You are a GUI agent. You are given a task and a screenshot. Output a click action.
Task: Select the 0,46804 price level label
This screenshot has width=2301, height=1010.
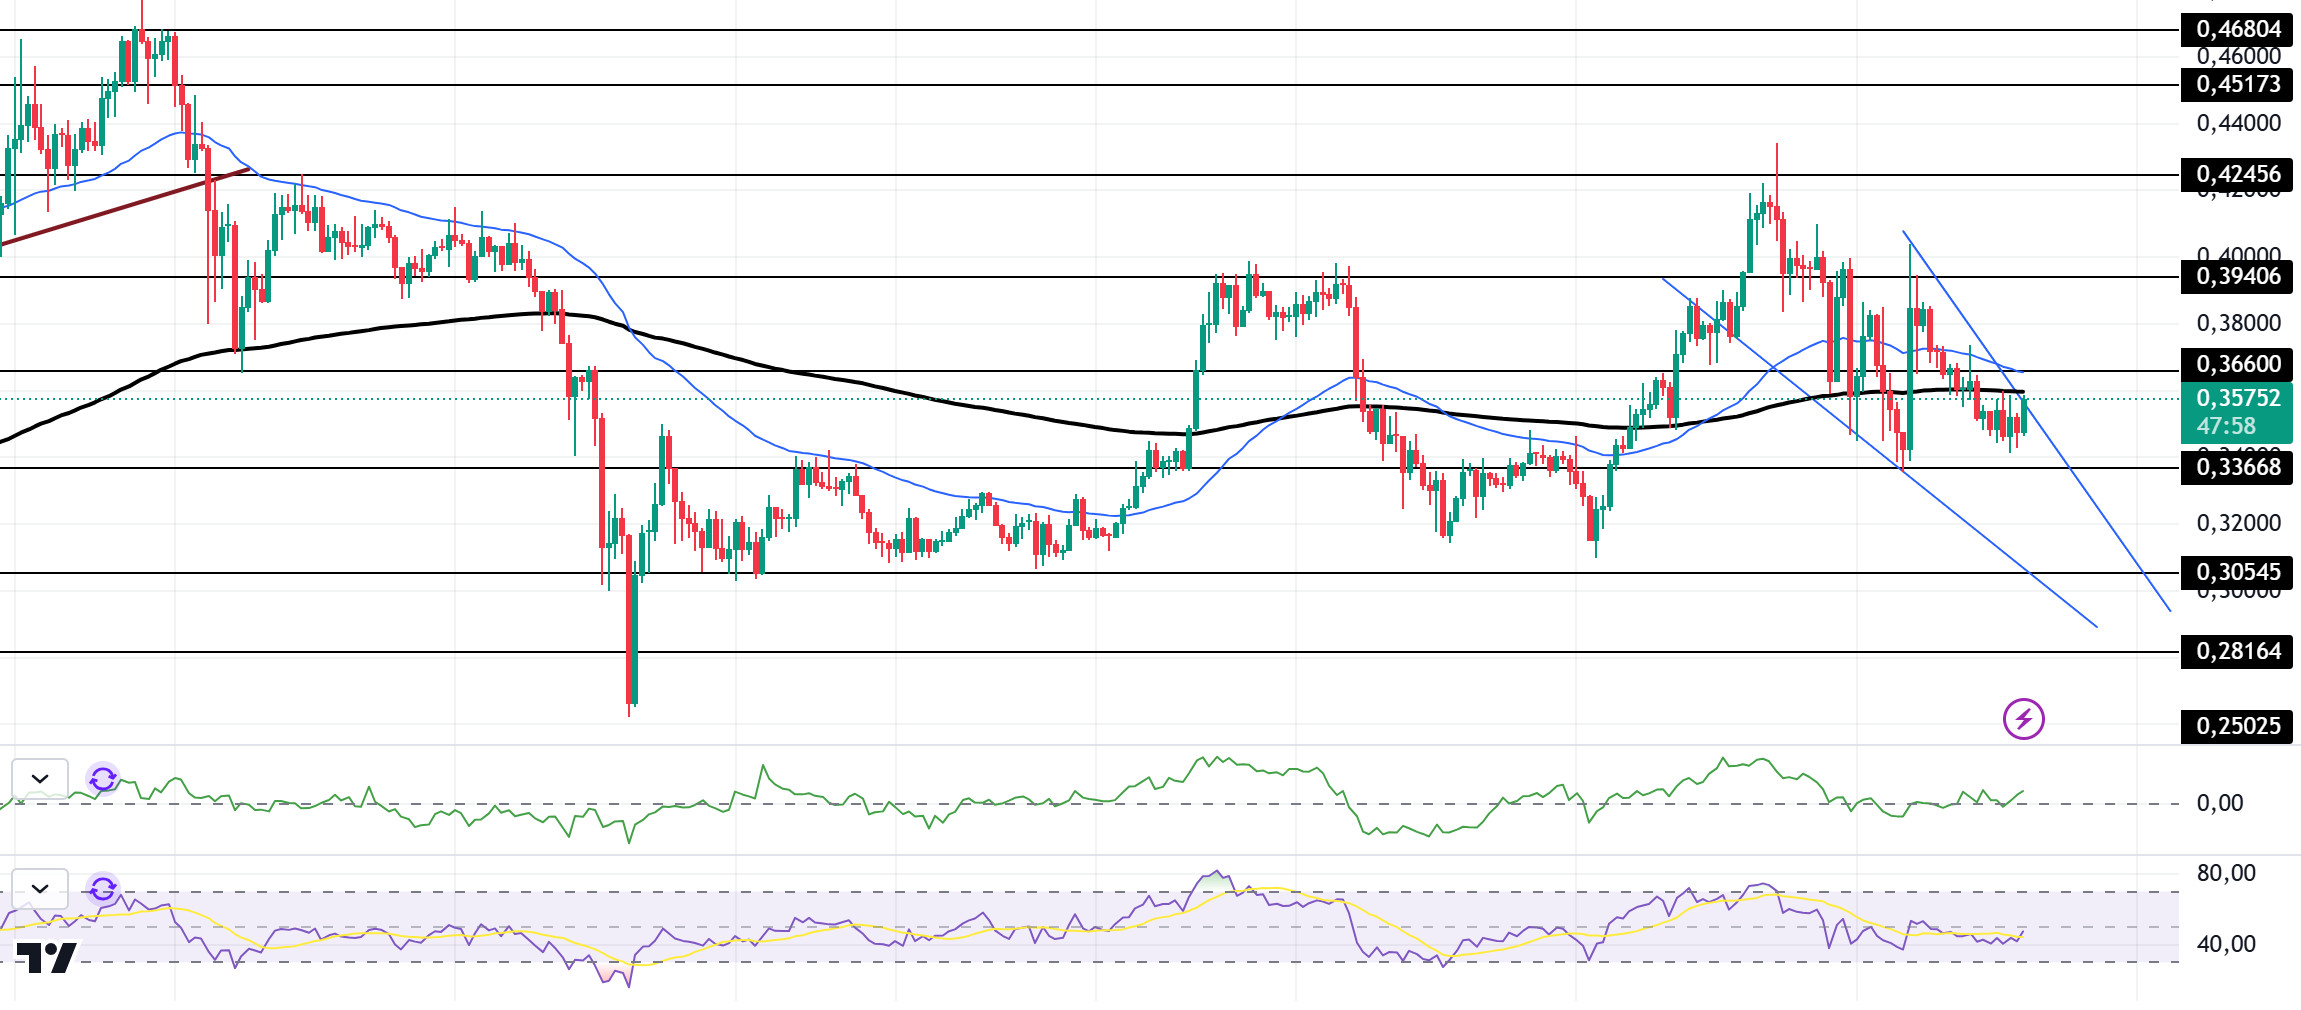2237,29
